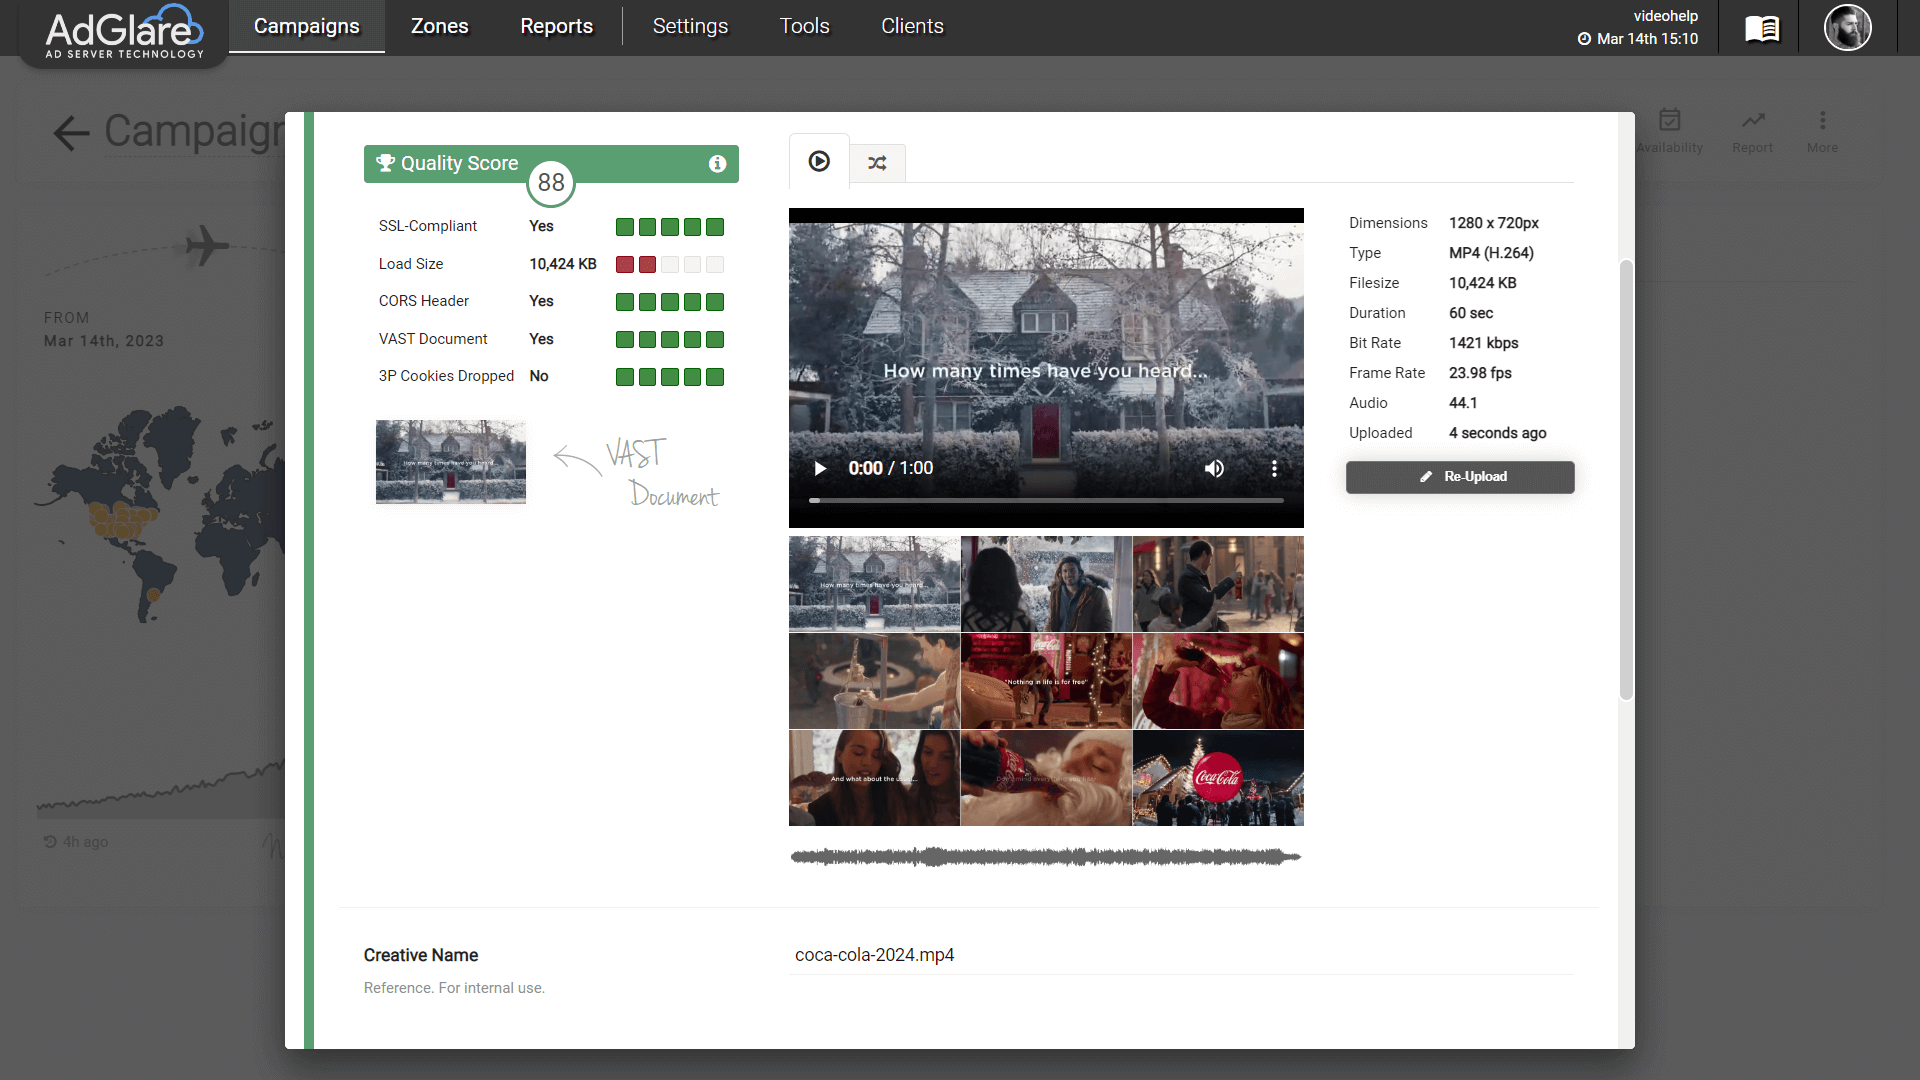Open the Tools menu
The image size is (1920, 1080).
(804, 26)
